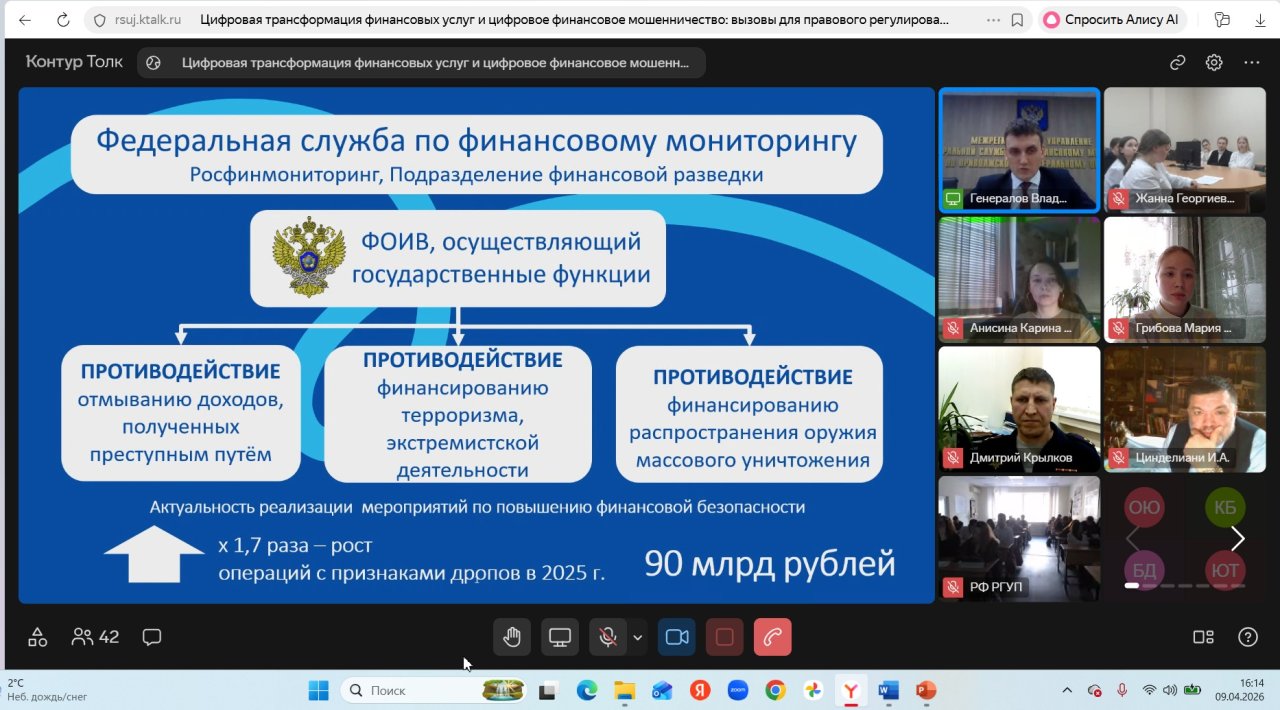The width and height of the screenshot is (1280, 710).
Task: Open the shapes apps icon bottom-left
Action: pos(37,637)
